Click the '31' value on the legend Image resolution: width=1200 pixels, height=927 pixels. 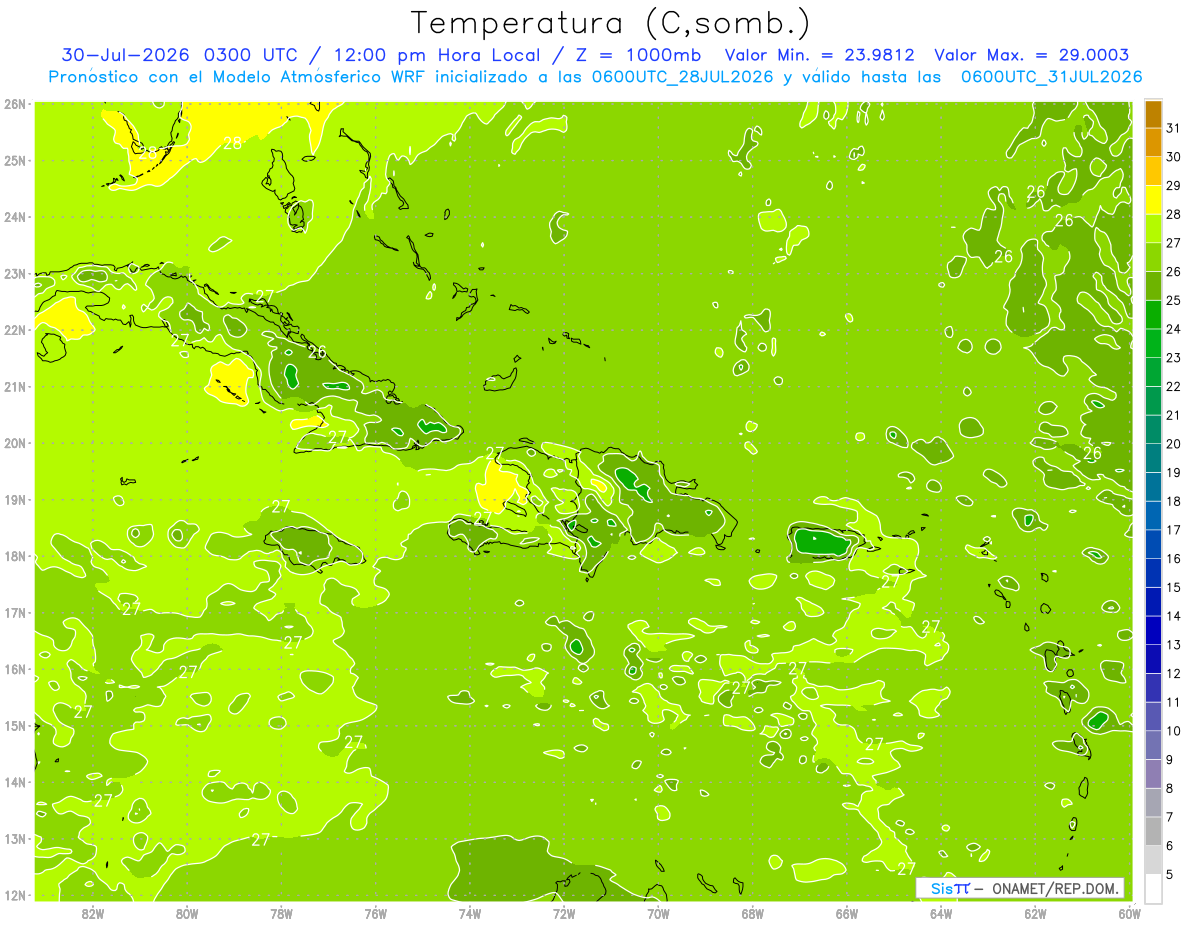click(1174, 128)
